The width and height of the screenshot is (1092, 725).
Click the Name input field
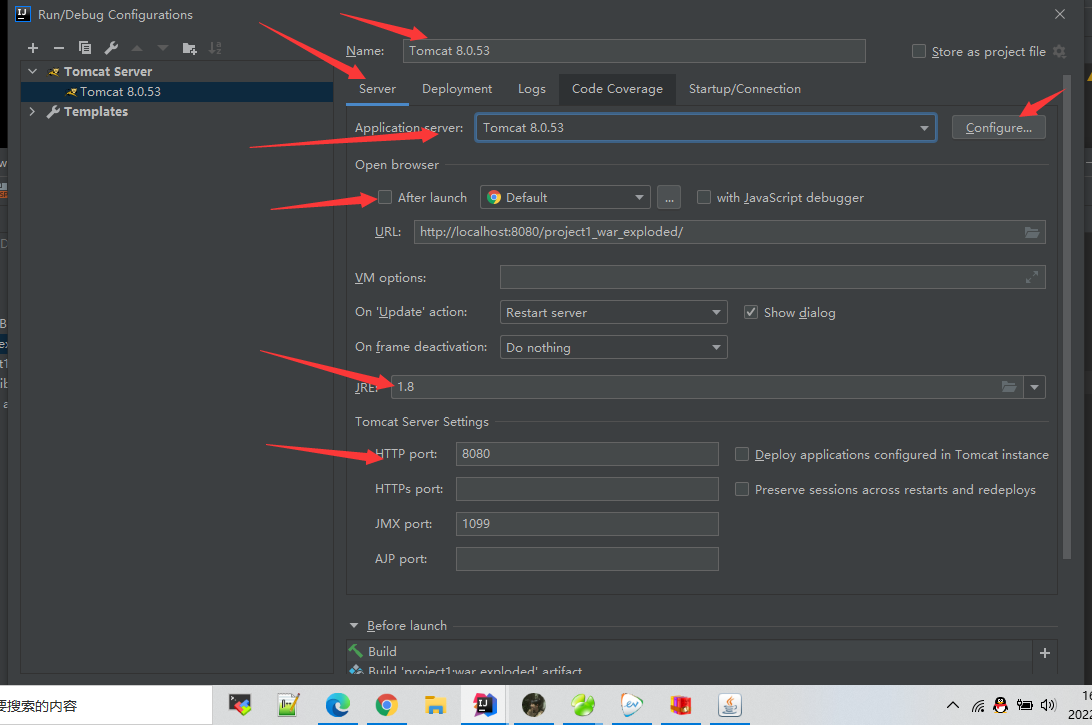click(x=634, y=51)
